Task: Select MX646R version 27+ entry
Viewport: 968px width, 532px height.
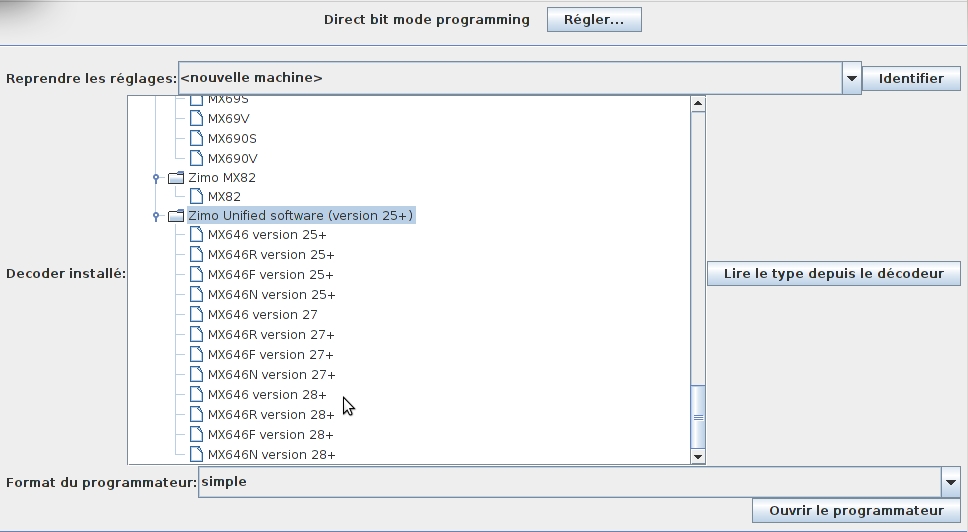Action: coord(271,335)
